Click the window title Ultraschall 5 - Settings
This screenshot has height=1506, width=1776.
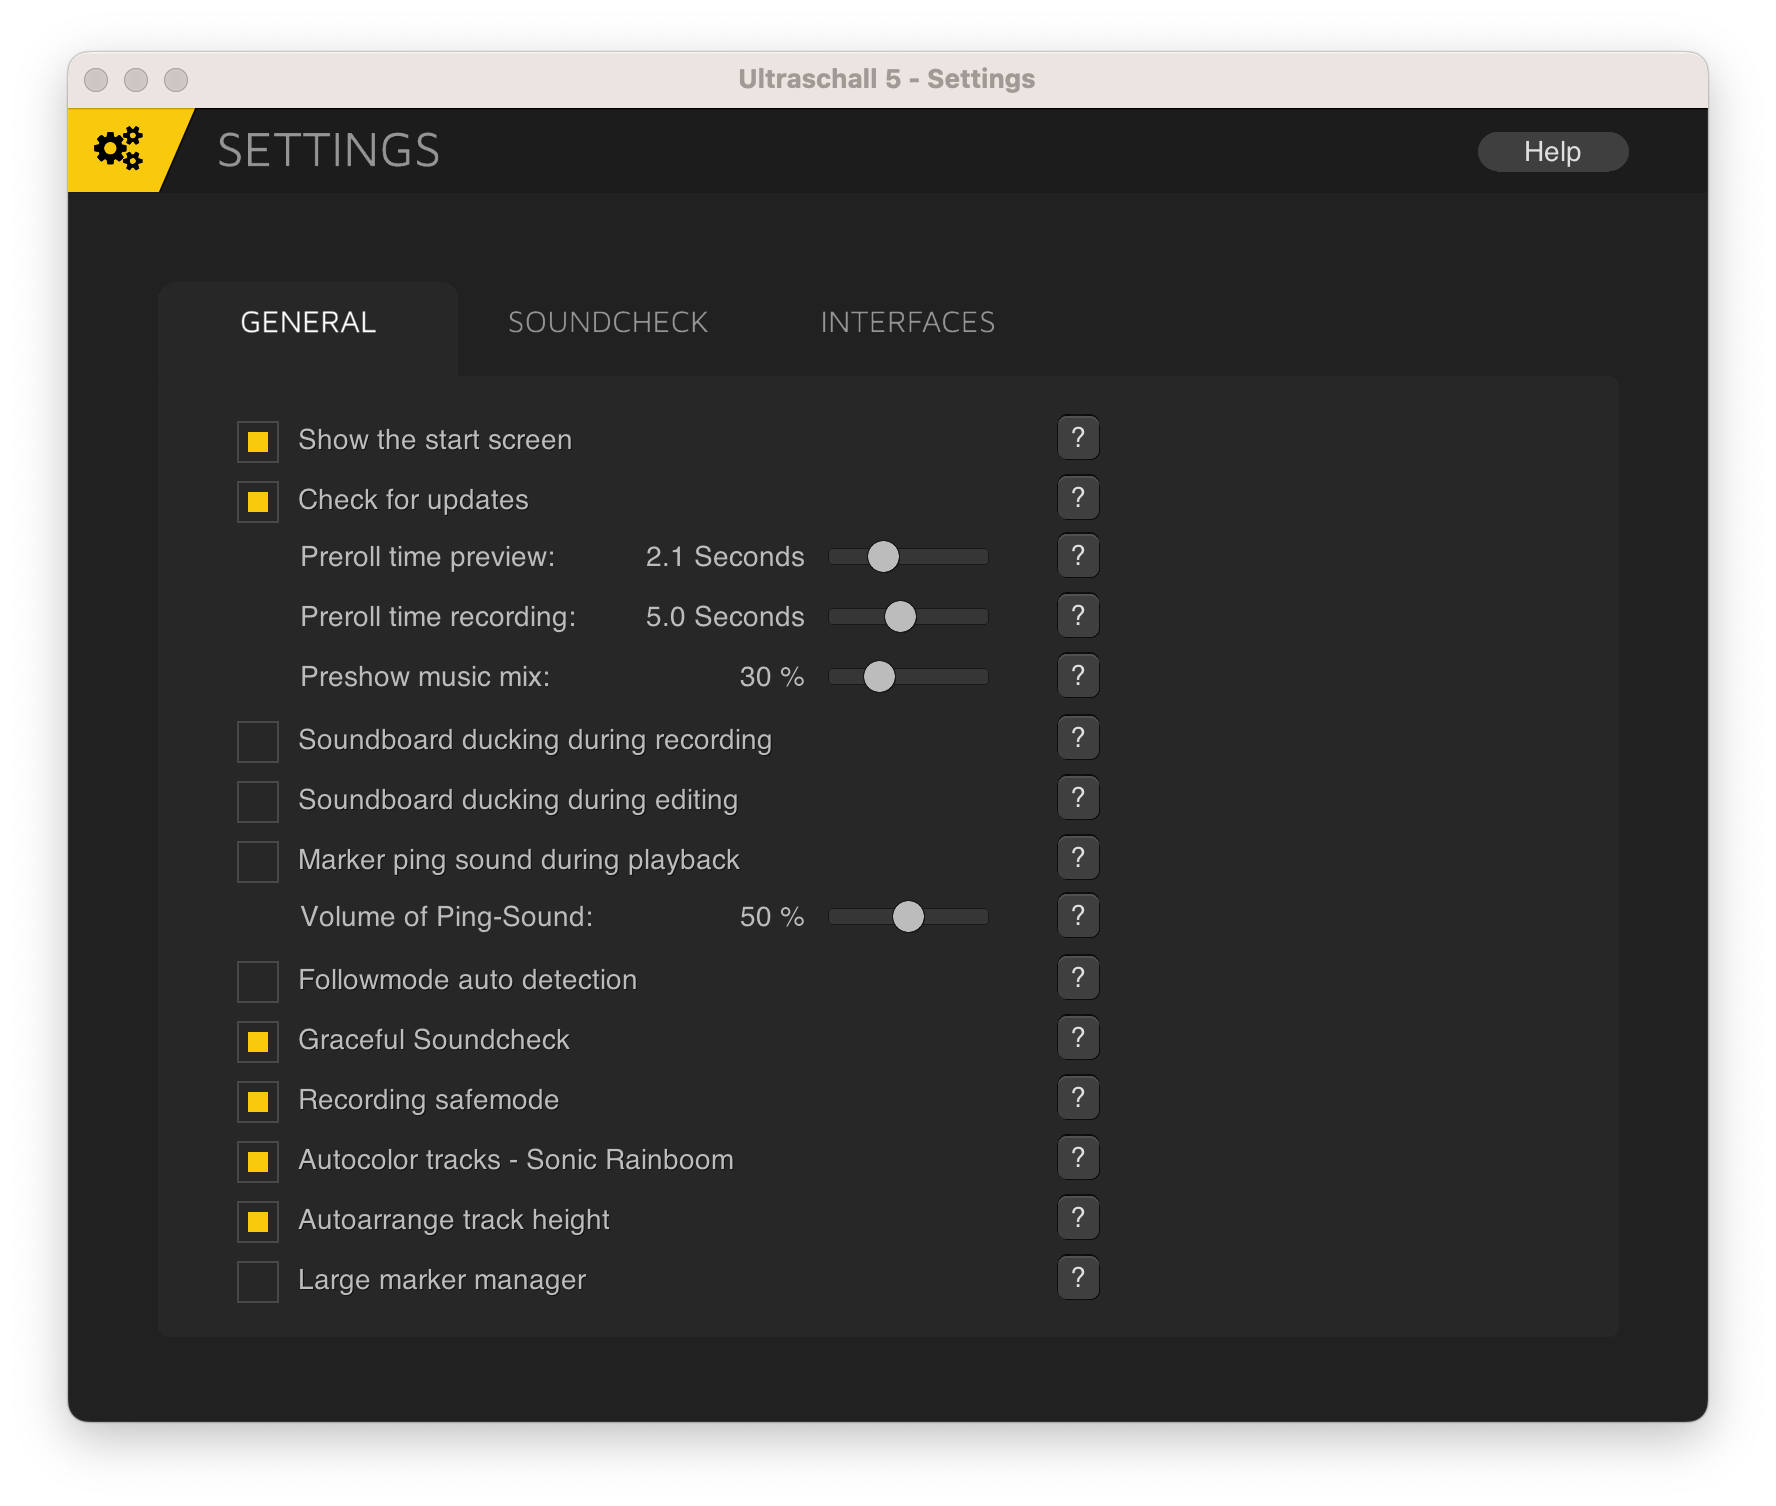[x=887, y=79]
